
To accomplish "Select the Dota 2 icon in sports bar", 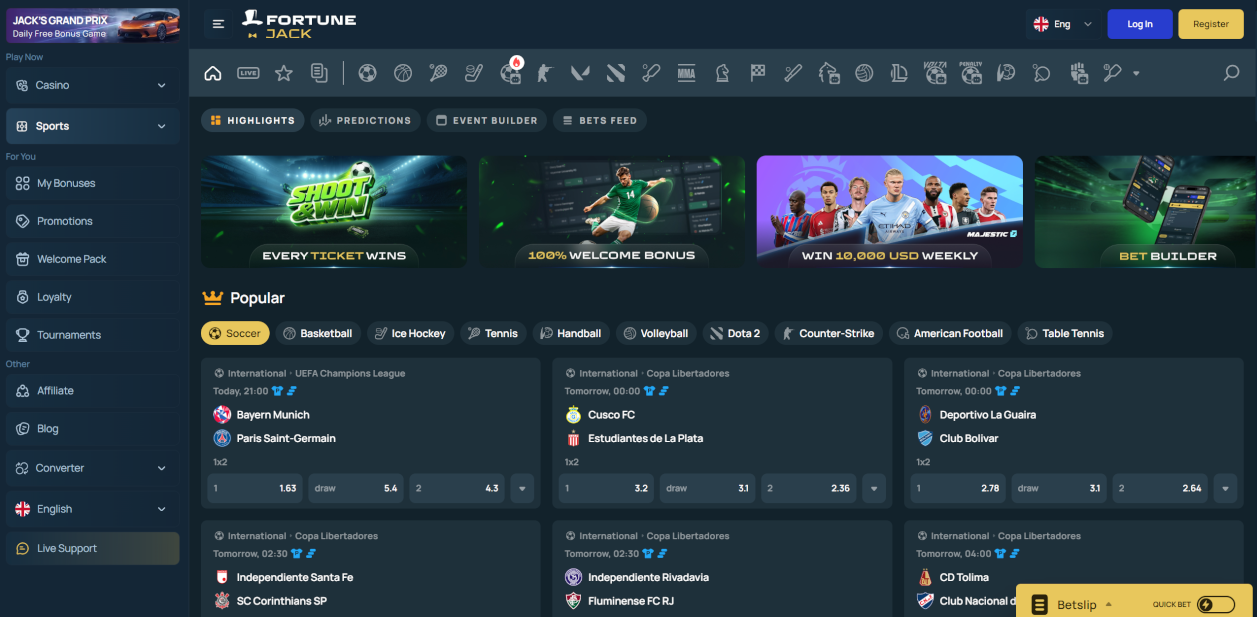I will [x=616, y=73].
